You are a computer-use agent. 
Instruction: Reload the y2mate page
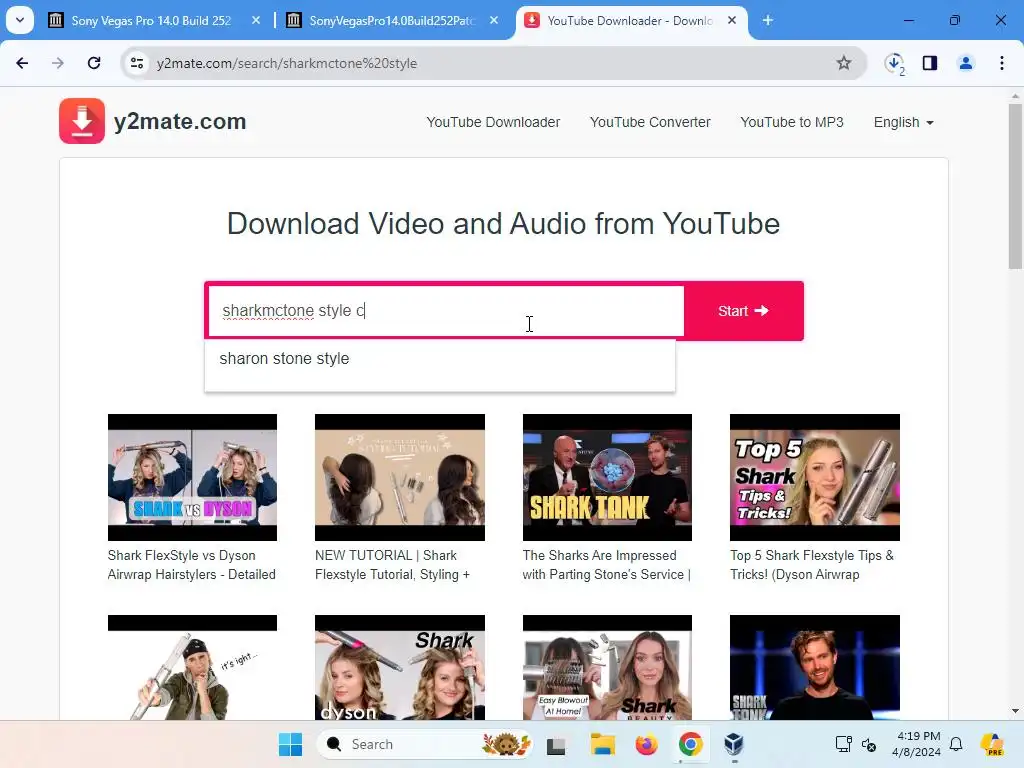(x=94, y=63)
